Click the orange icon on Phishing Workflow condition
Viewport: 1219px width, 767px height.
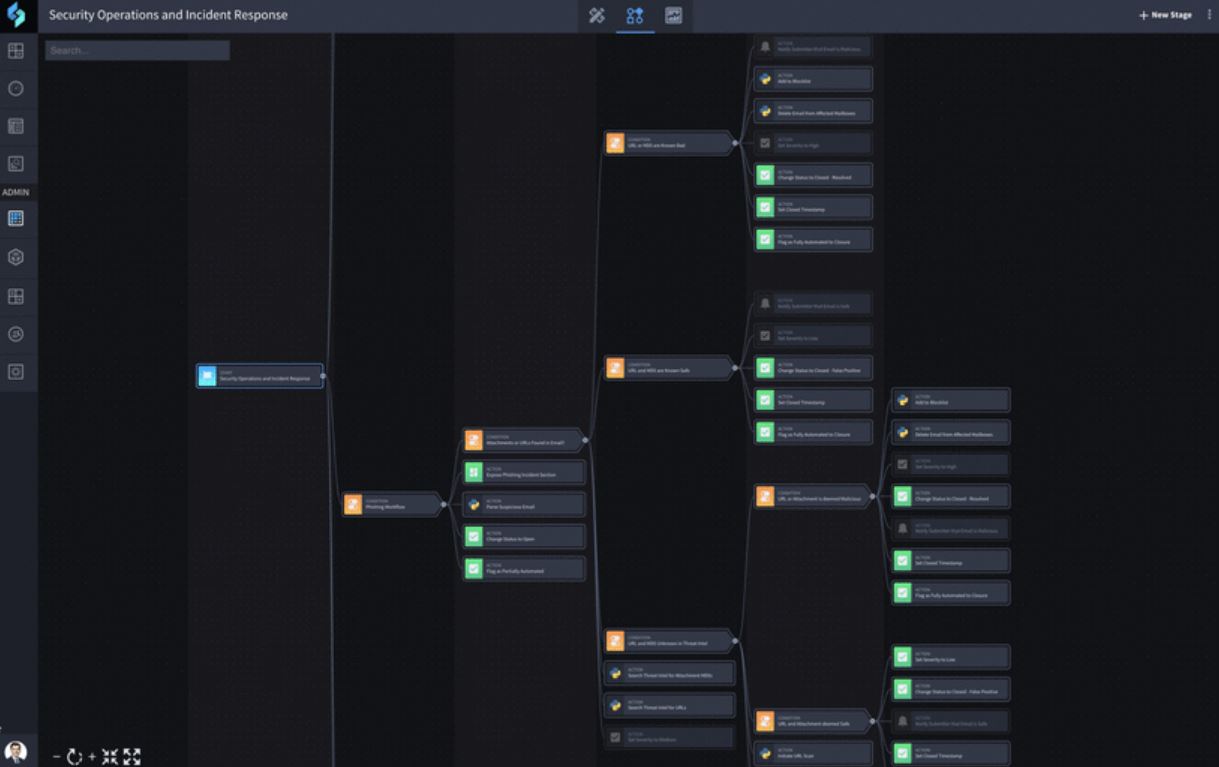tap(353, 504)
